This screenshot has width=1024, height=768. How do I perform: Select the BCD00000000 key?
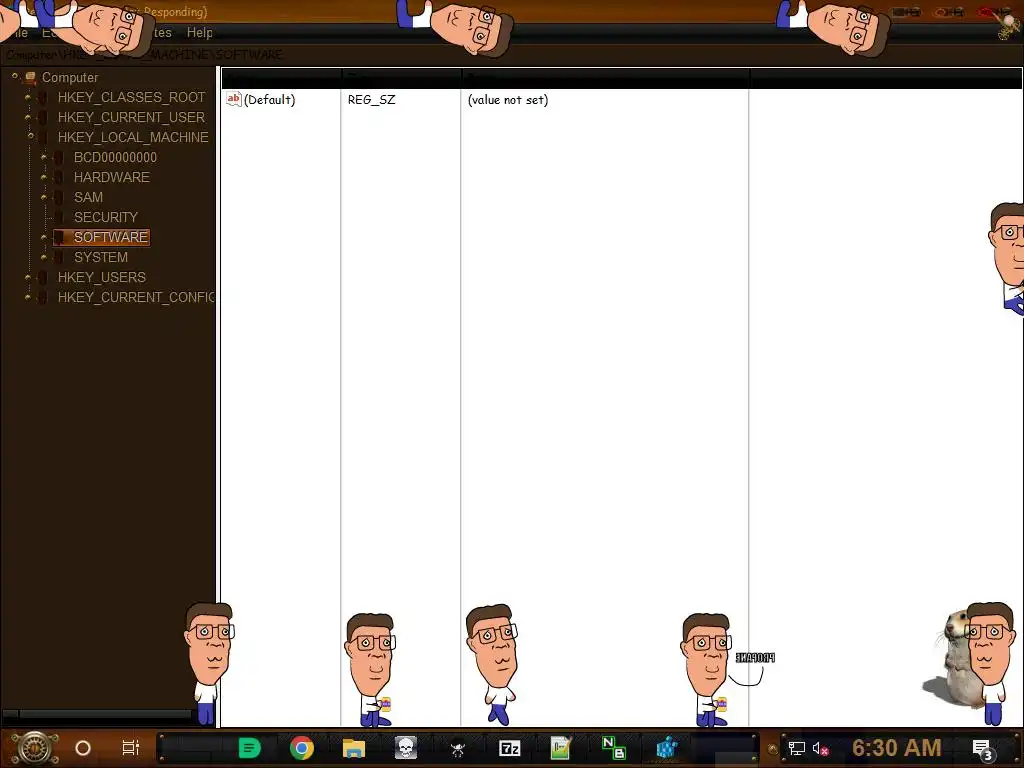(115, 157)
